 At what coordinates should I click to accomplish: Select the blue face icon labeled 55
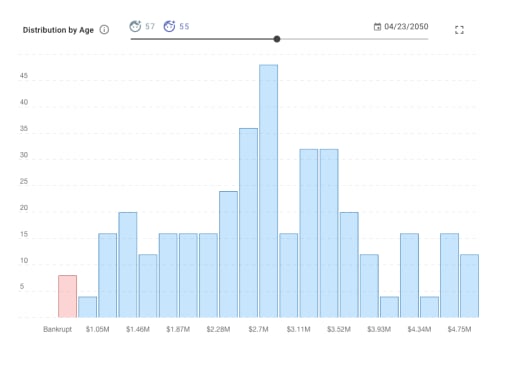click(x=169, y=26)
